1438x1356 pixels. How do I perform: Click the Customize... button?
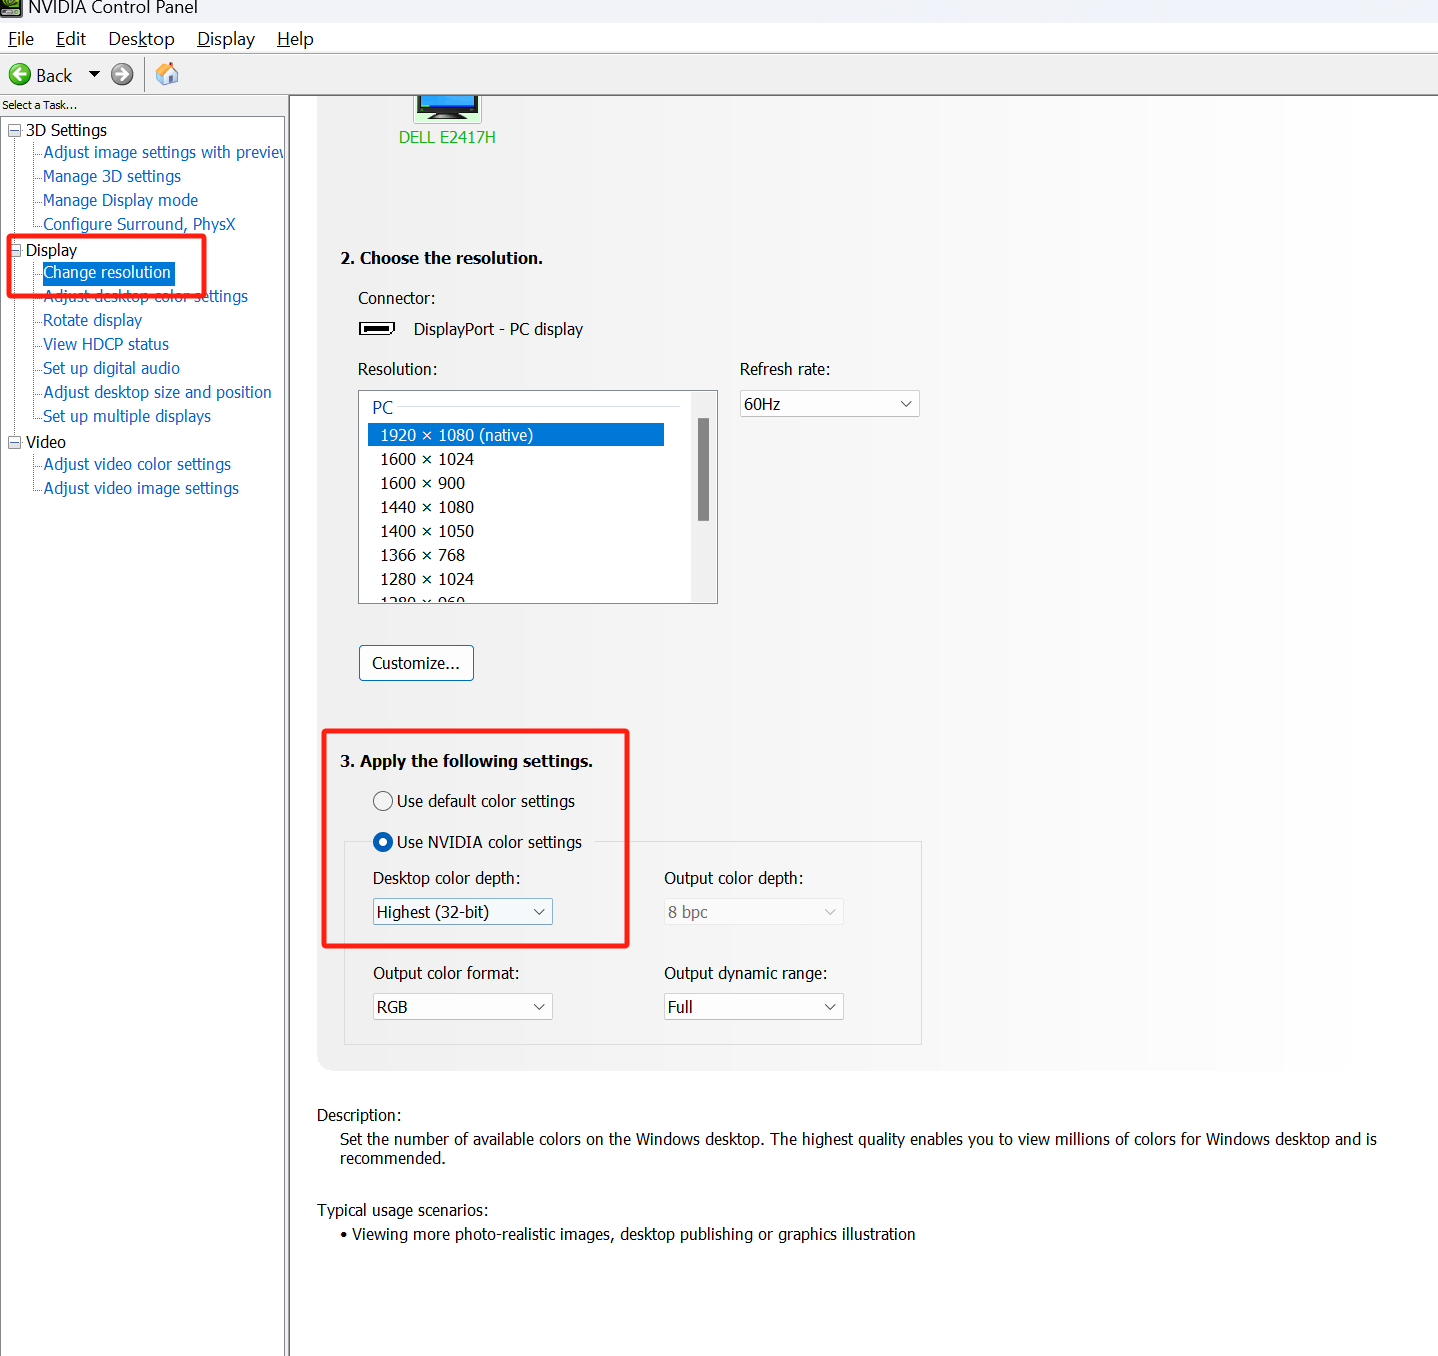pos(416,663)
